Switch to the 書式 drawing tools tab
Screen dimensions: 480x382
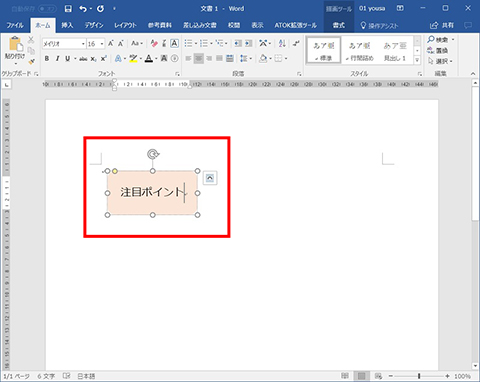[339, 25]
